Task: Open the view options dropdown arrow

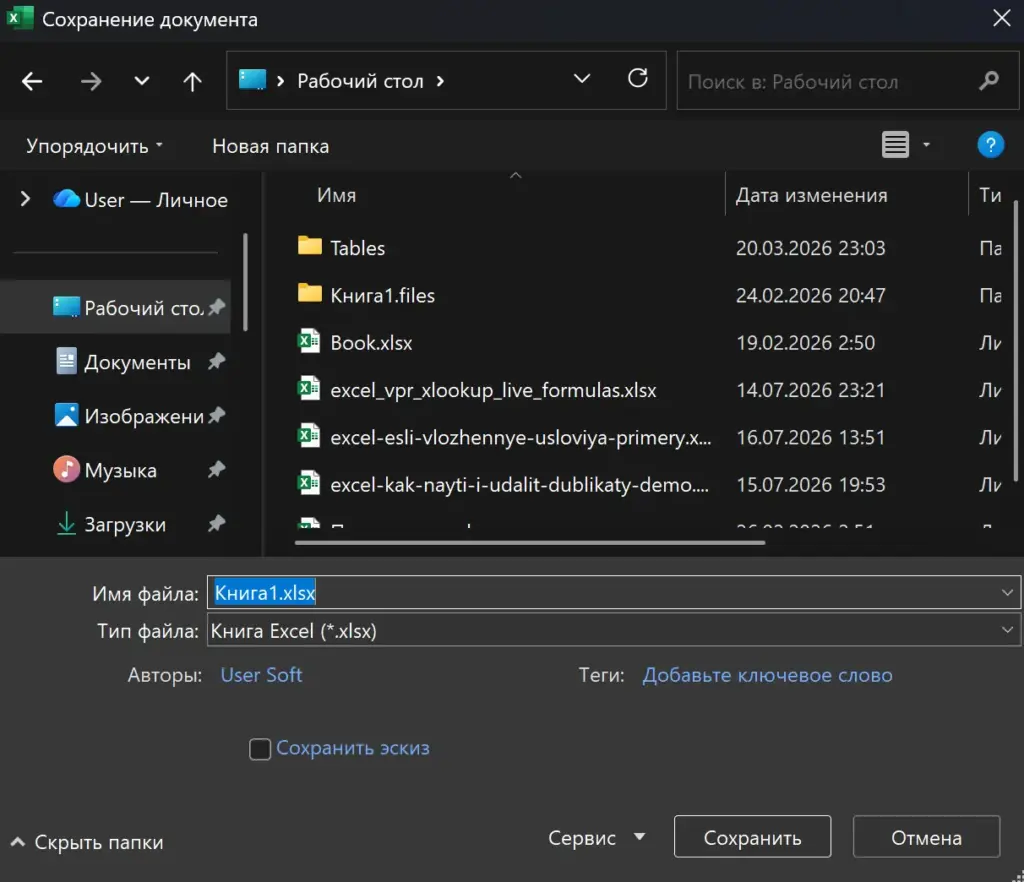Action: (926, 144)
